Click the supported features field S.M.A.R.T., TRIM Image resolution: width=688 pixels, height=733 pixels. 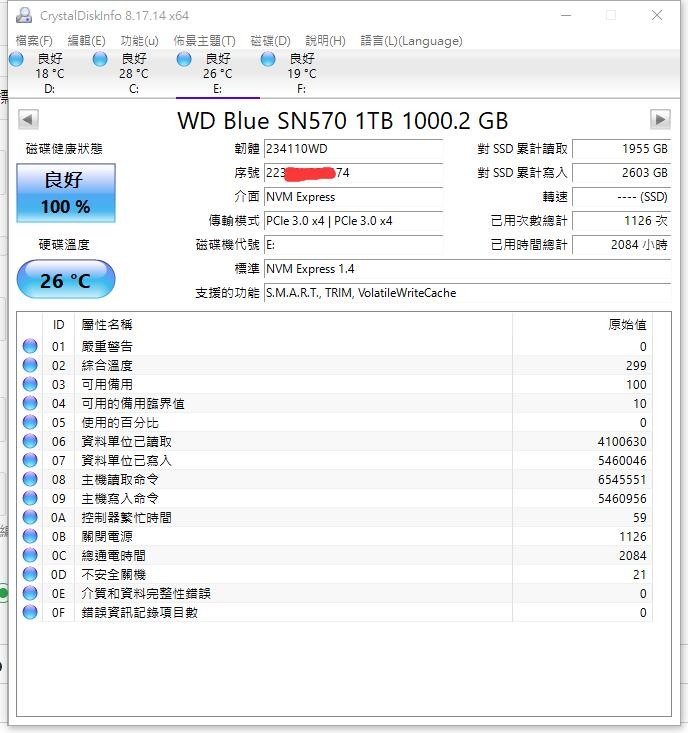click(467, 293)
